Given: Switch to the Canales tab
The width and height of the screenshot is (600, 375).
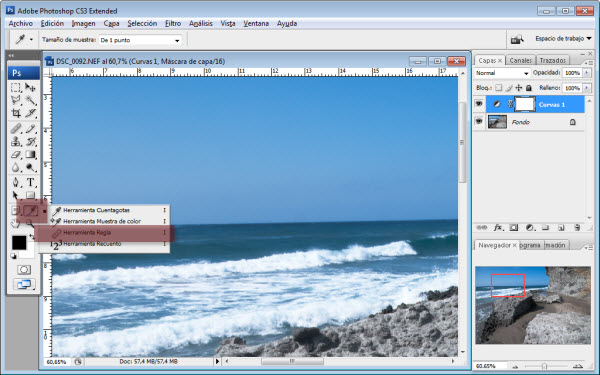Looking at the screenshot, I should [520, 60].
